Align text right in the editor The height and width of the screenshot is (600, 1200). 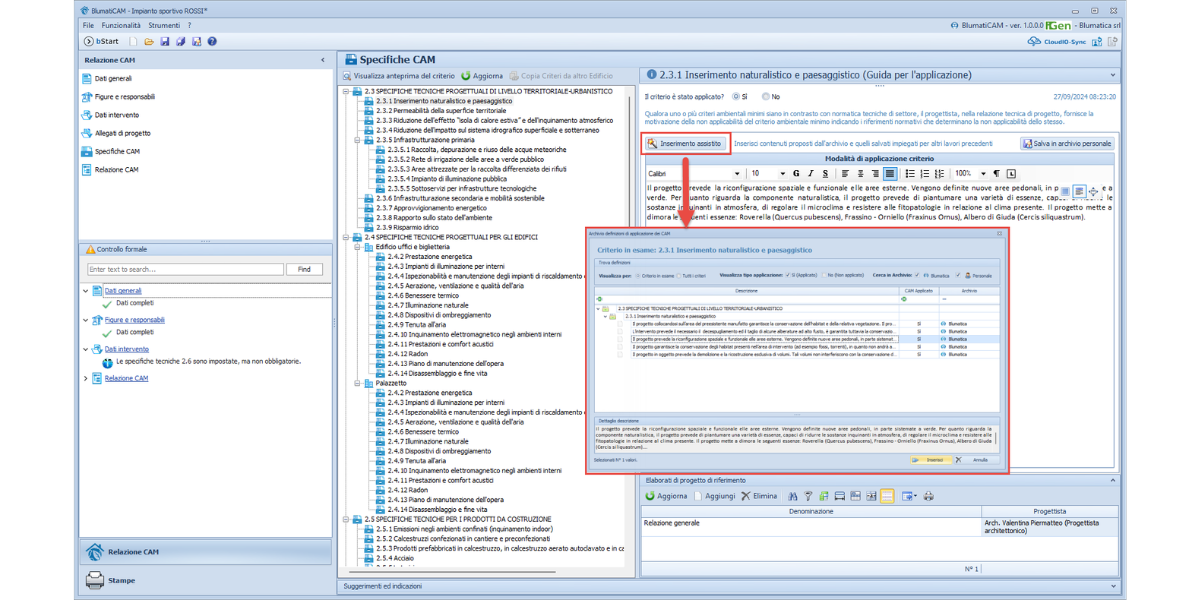tap(875, 173)
